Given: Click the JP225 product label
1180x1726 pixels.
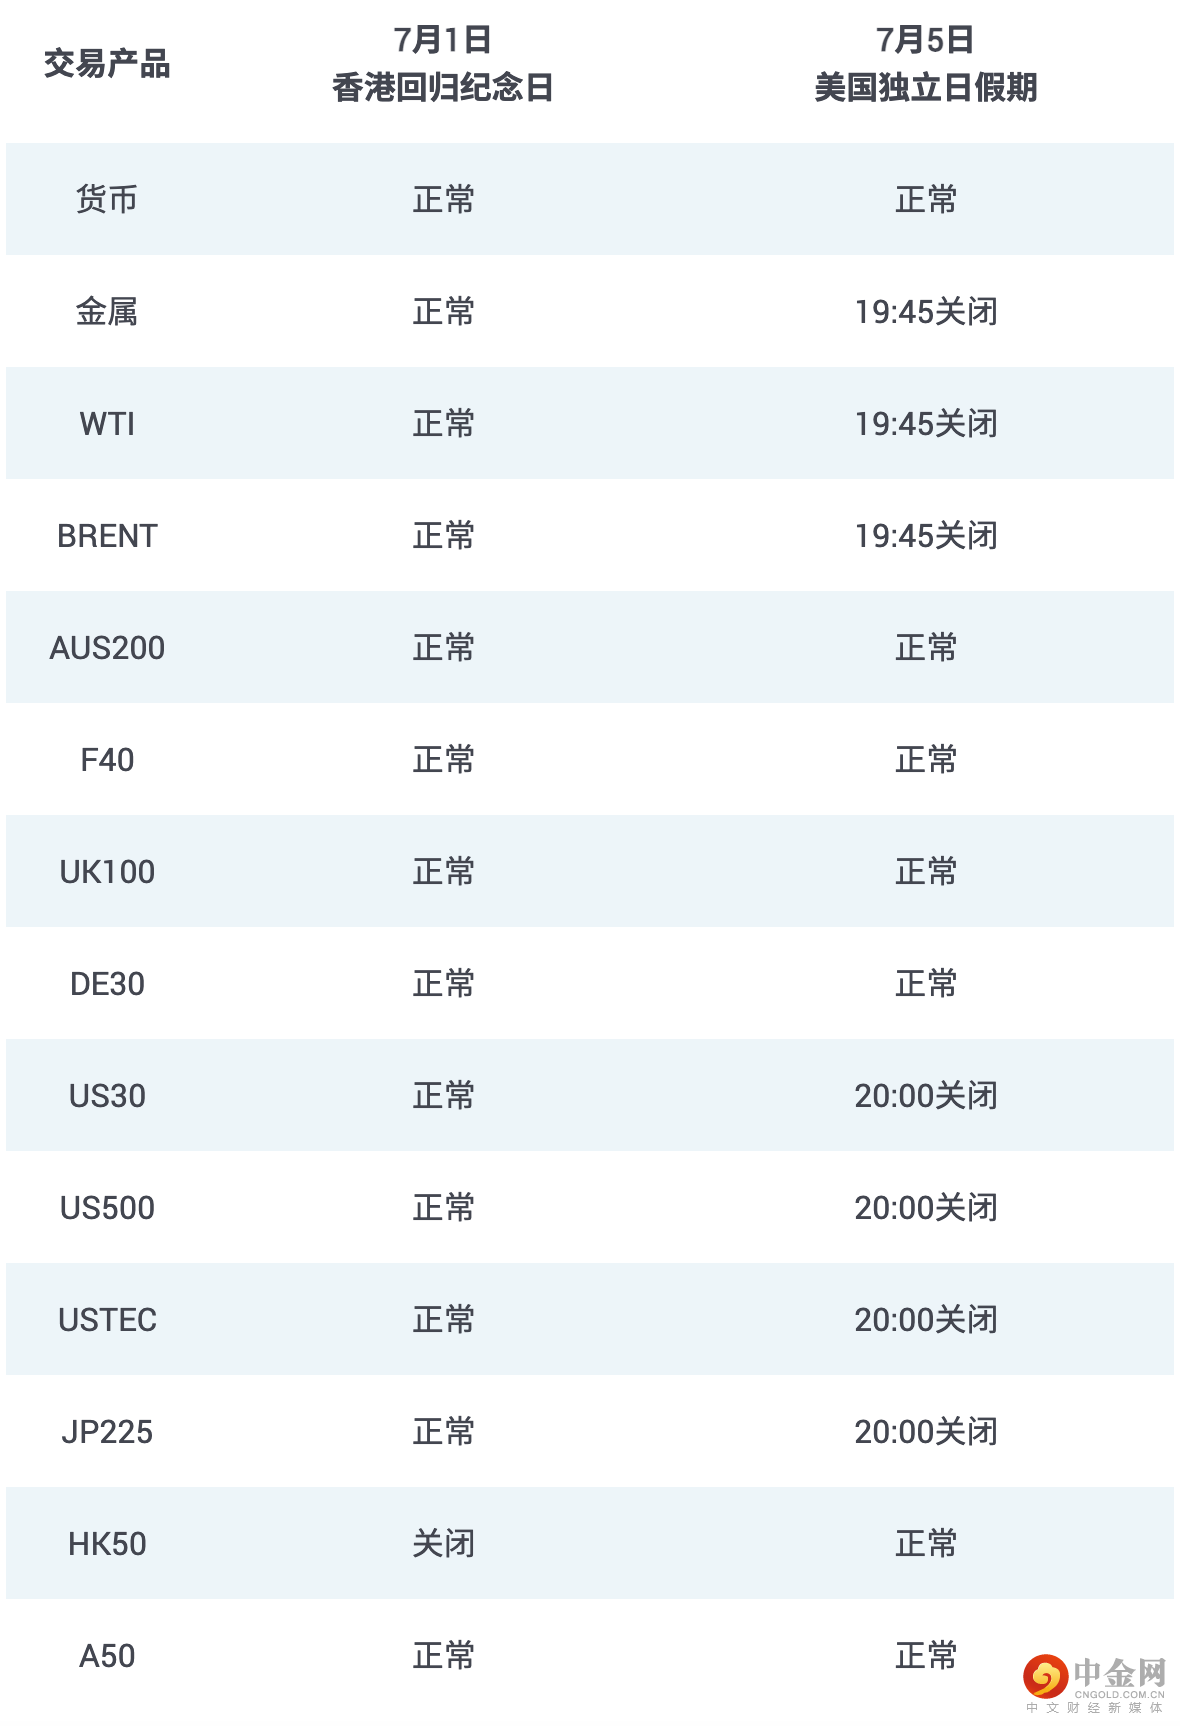Looking at the screenshot, I should (x=107, y=1432).
